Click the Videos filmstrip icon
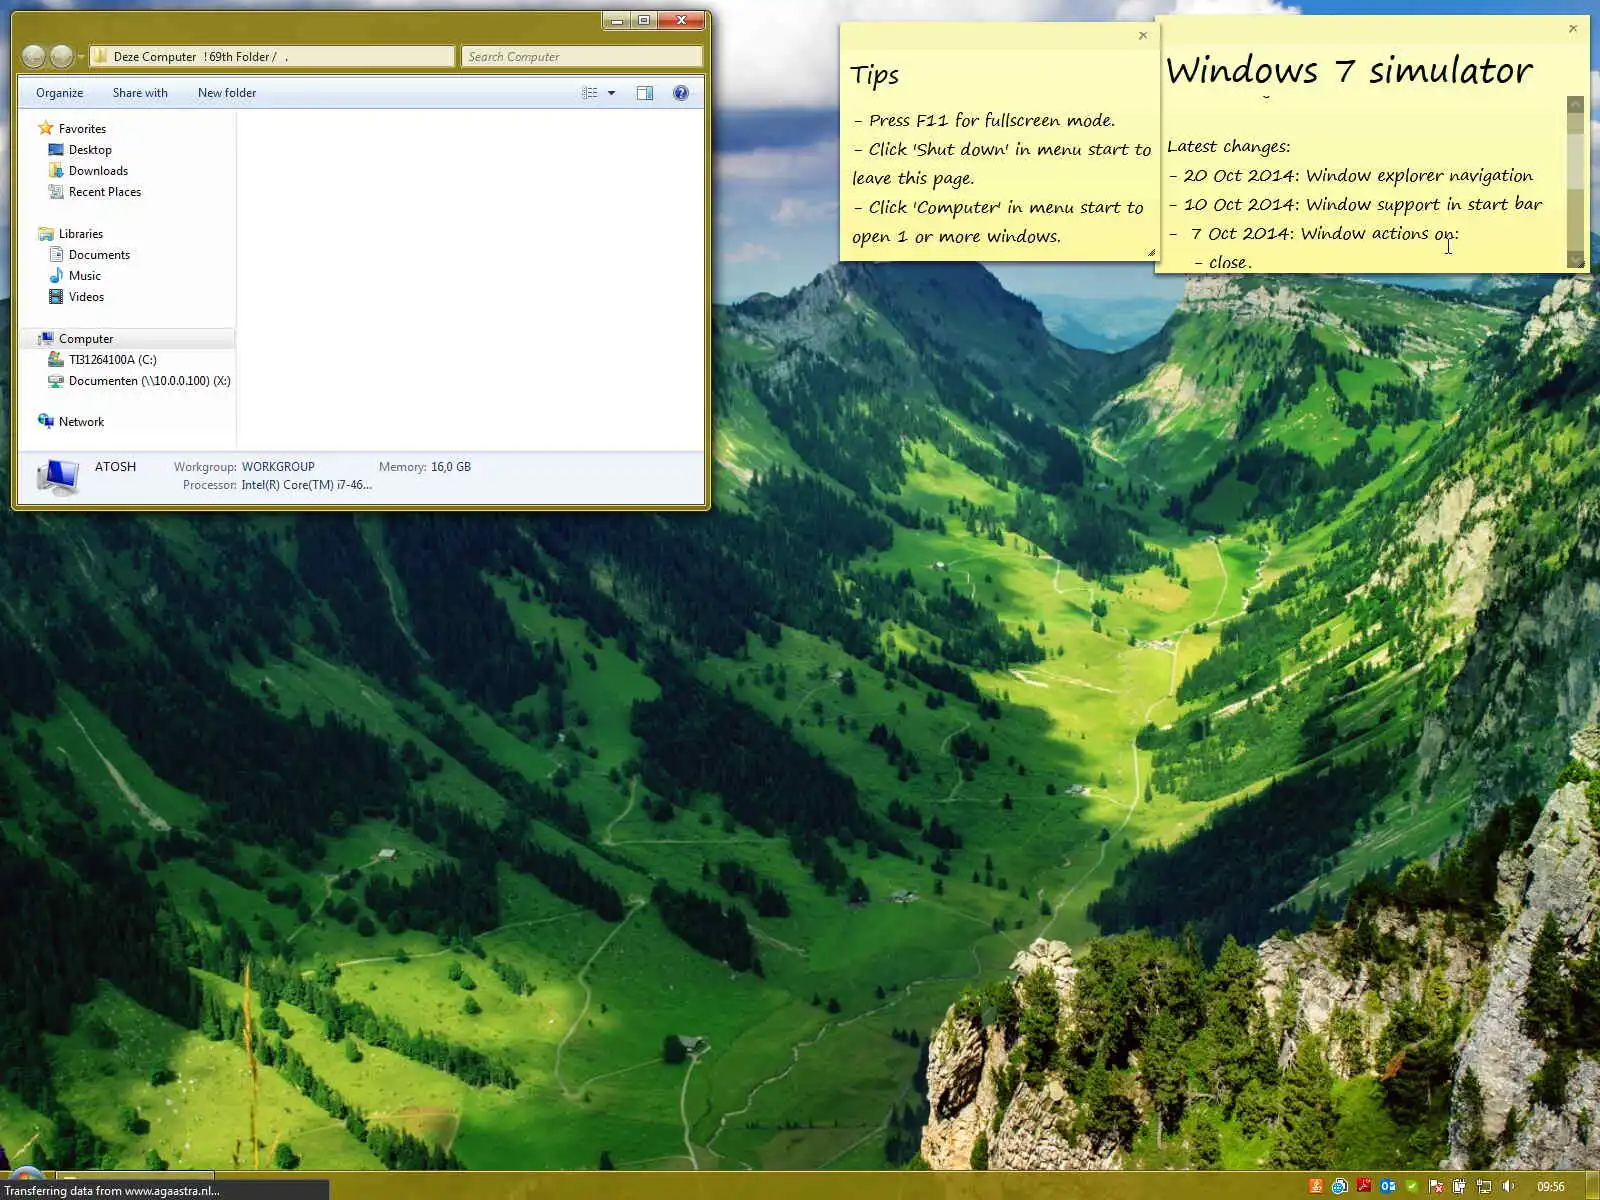Viewport: 1600px width, 1200px height. [x=56, y=297]
